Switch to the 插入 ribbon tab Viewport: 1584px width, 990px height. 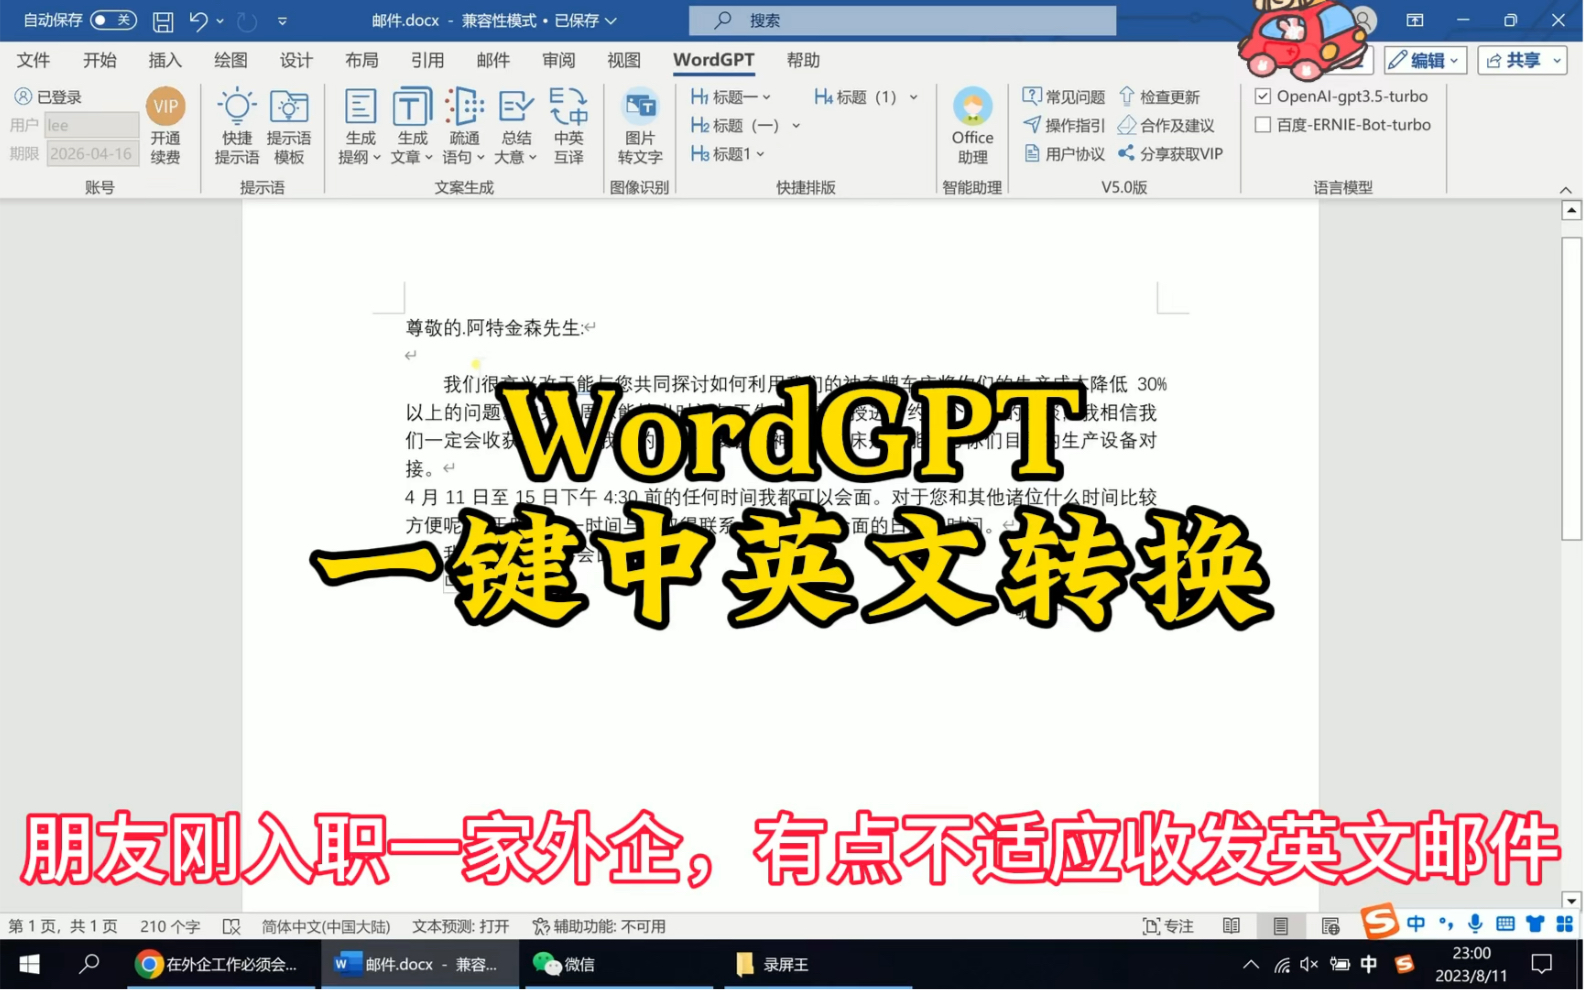pyautogui.click(x=165, y=60)
